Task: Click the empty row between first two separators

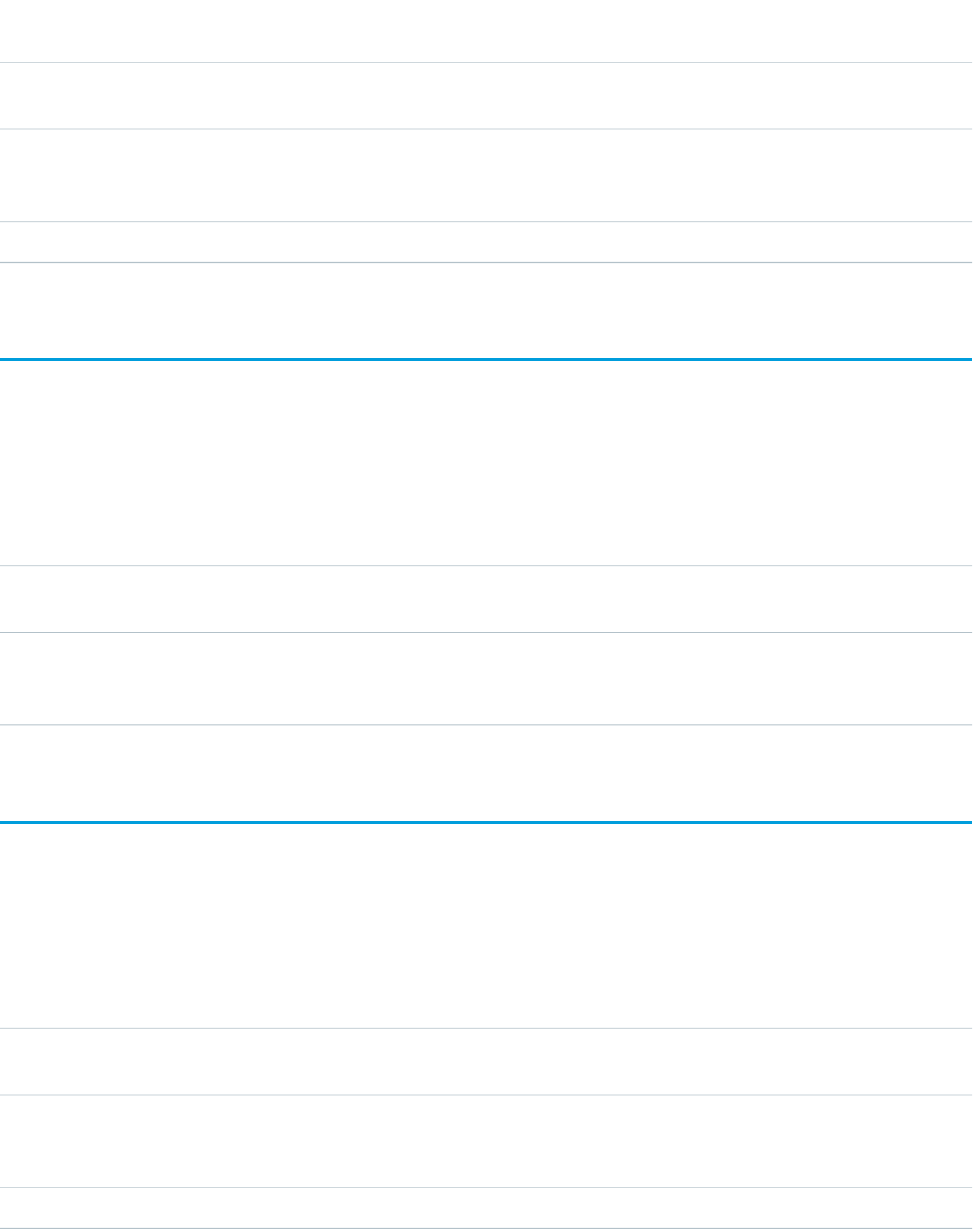Action: click(x=486, y=96)
